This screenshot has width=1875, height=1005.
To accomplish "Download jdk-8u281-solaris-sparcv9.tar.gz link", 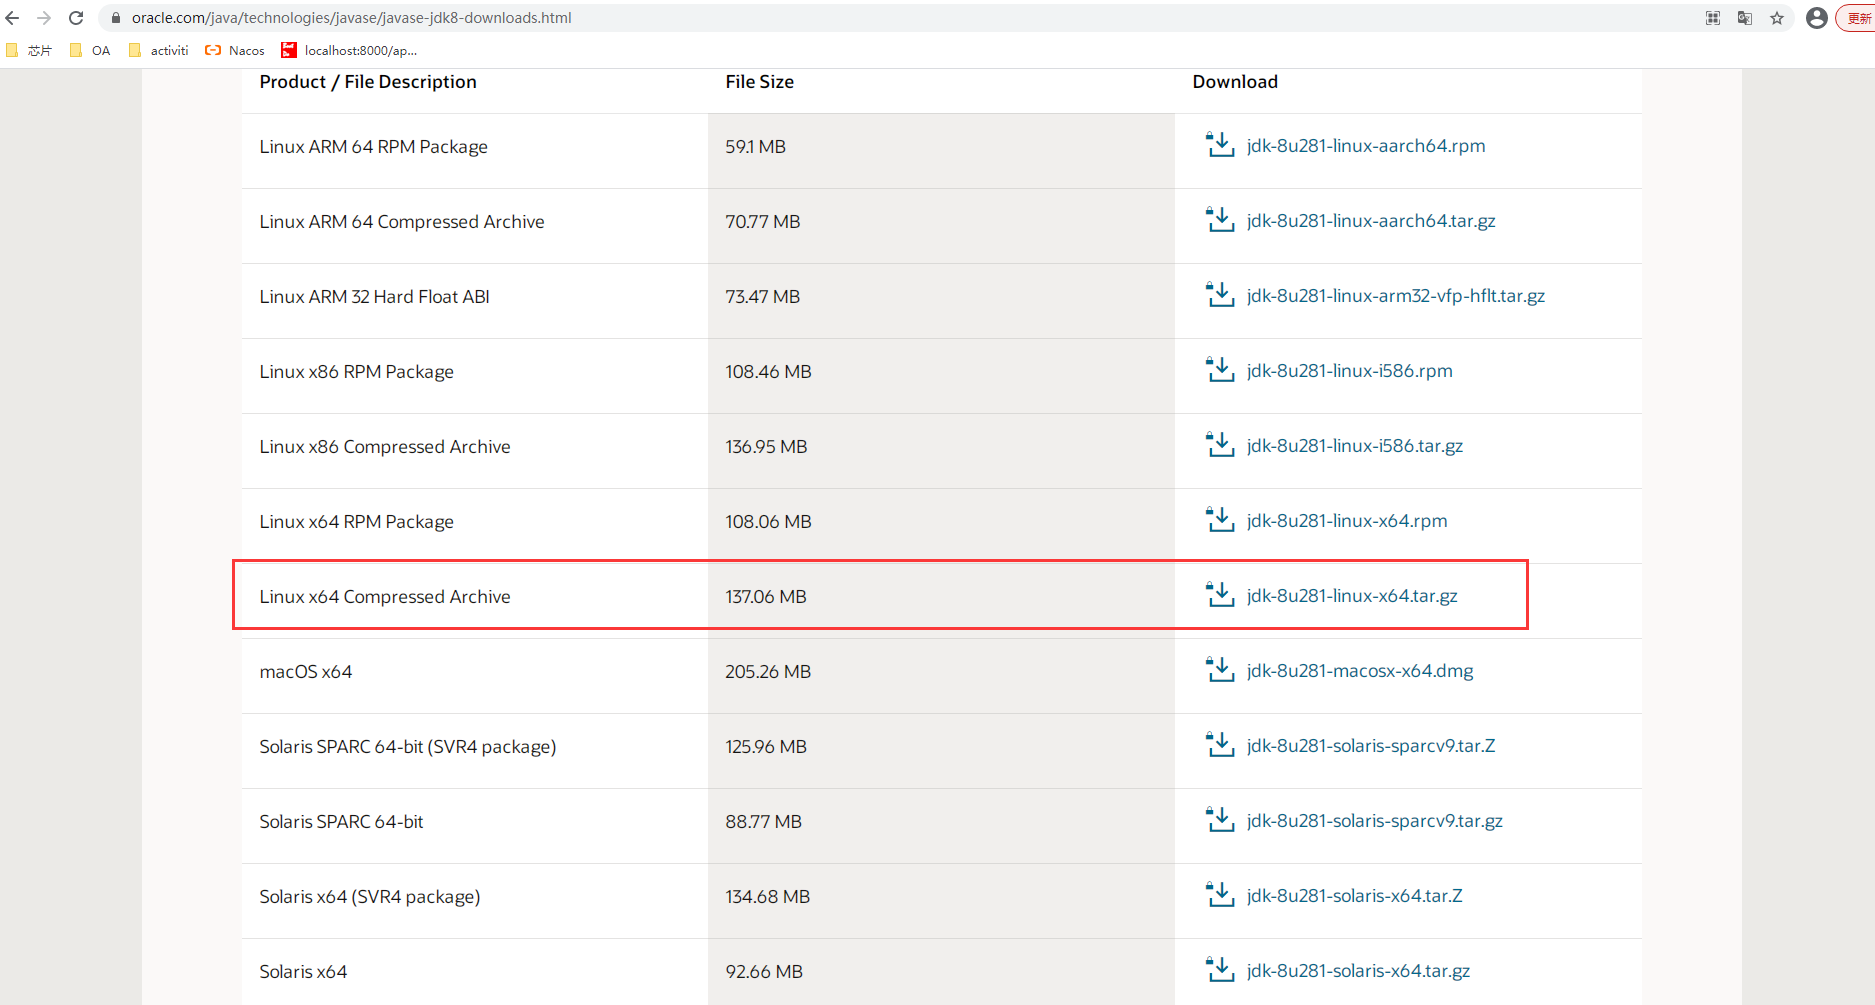I will pos(1375,821).
